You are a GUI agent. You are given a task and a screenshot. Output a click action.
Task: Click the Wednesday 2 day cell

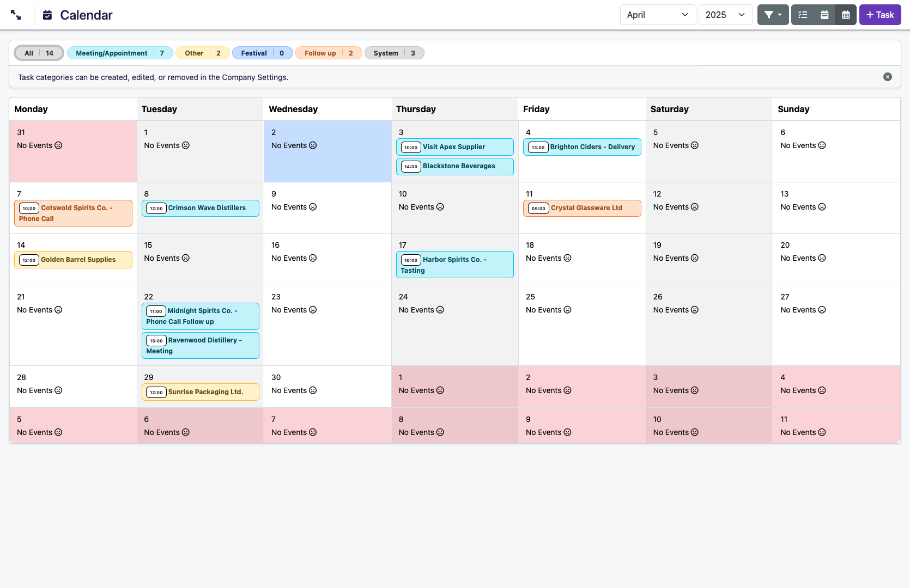pyautogui.click(x=327, y=160)
